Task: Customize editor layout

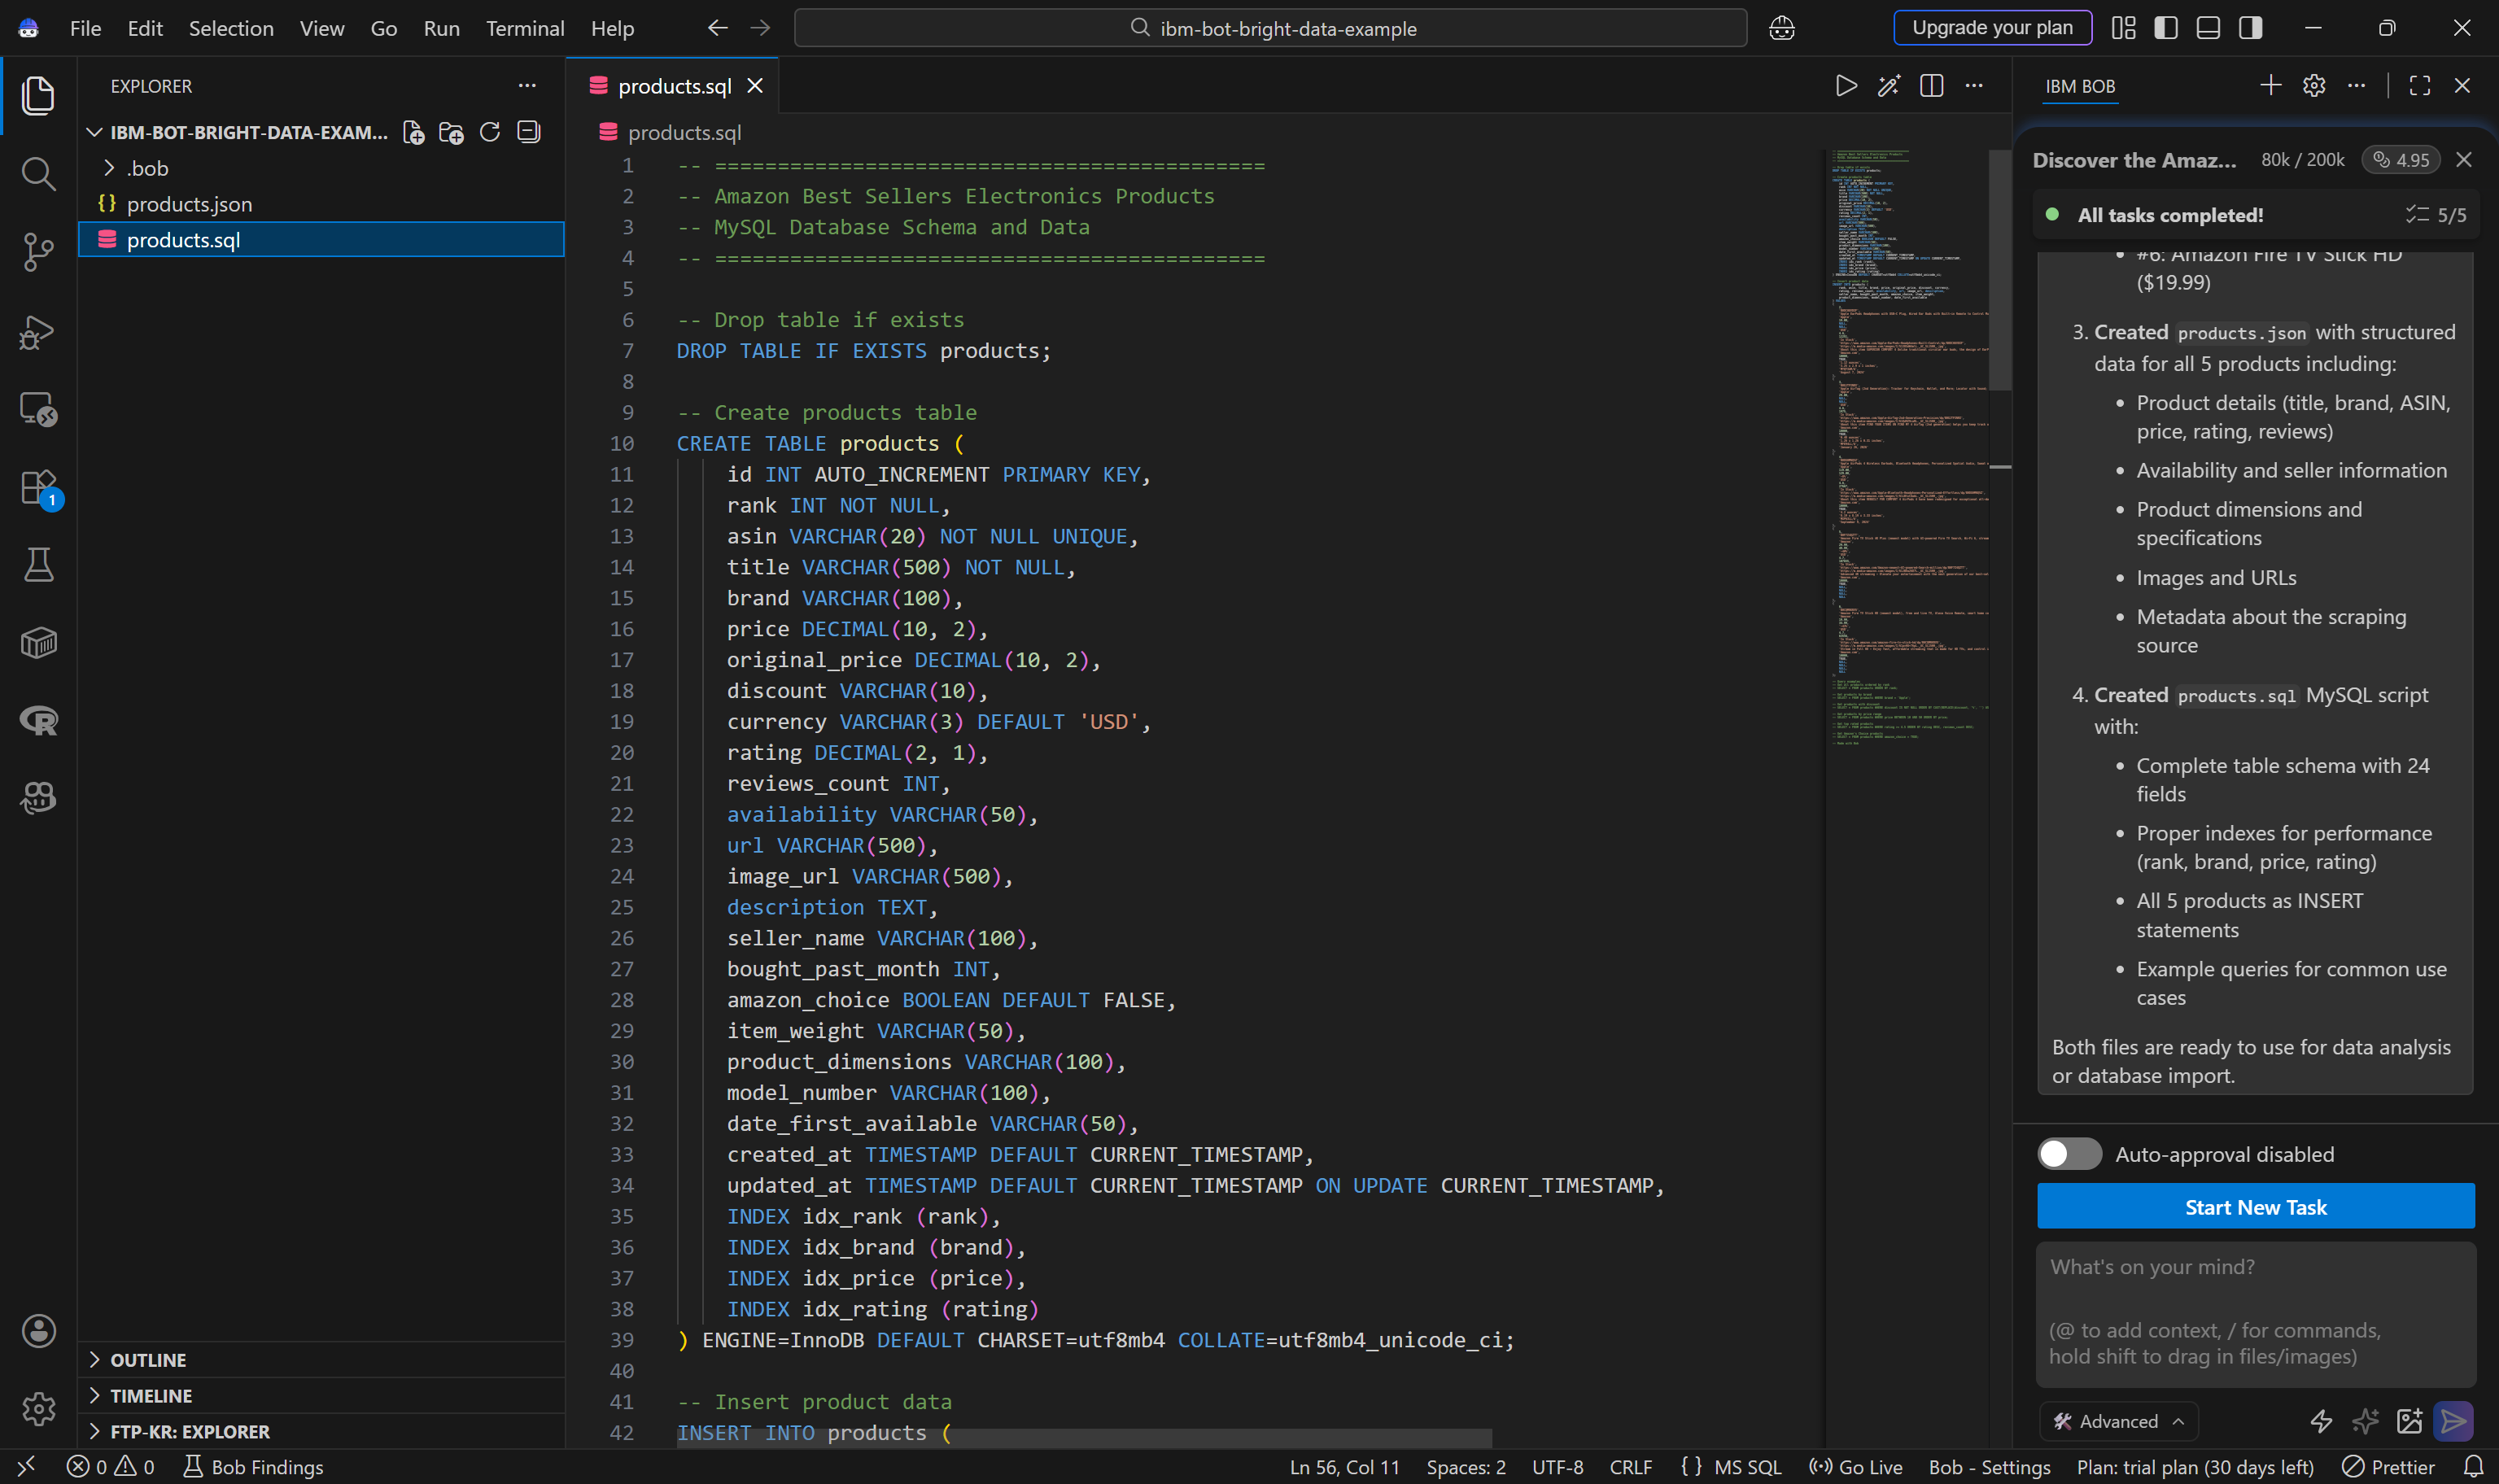Action: [x=2123, y=28]
